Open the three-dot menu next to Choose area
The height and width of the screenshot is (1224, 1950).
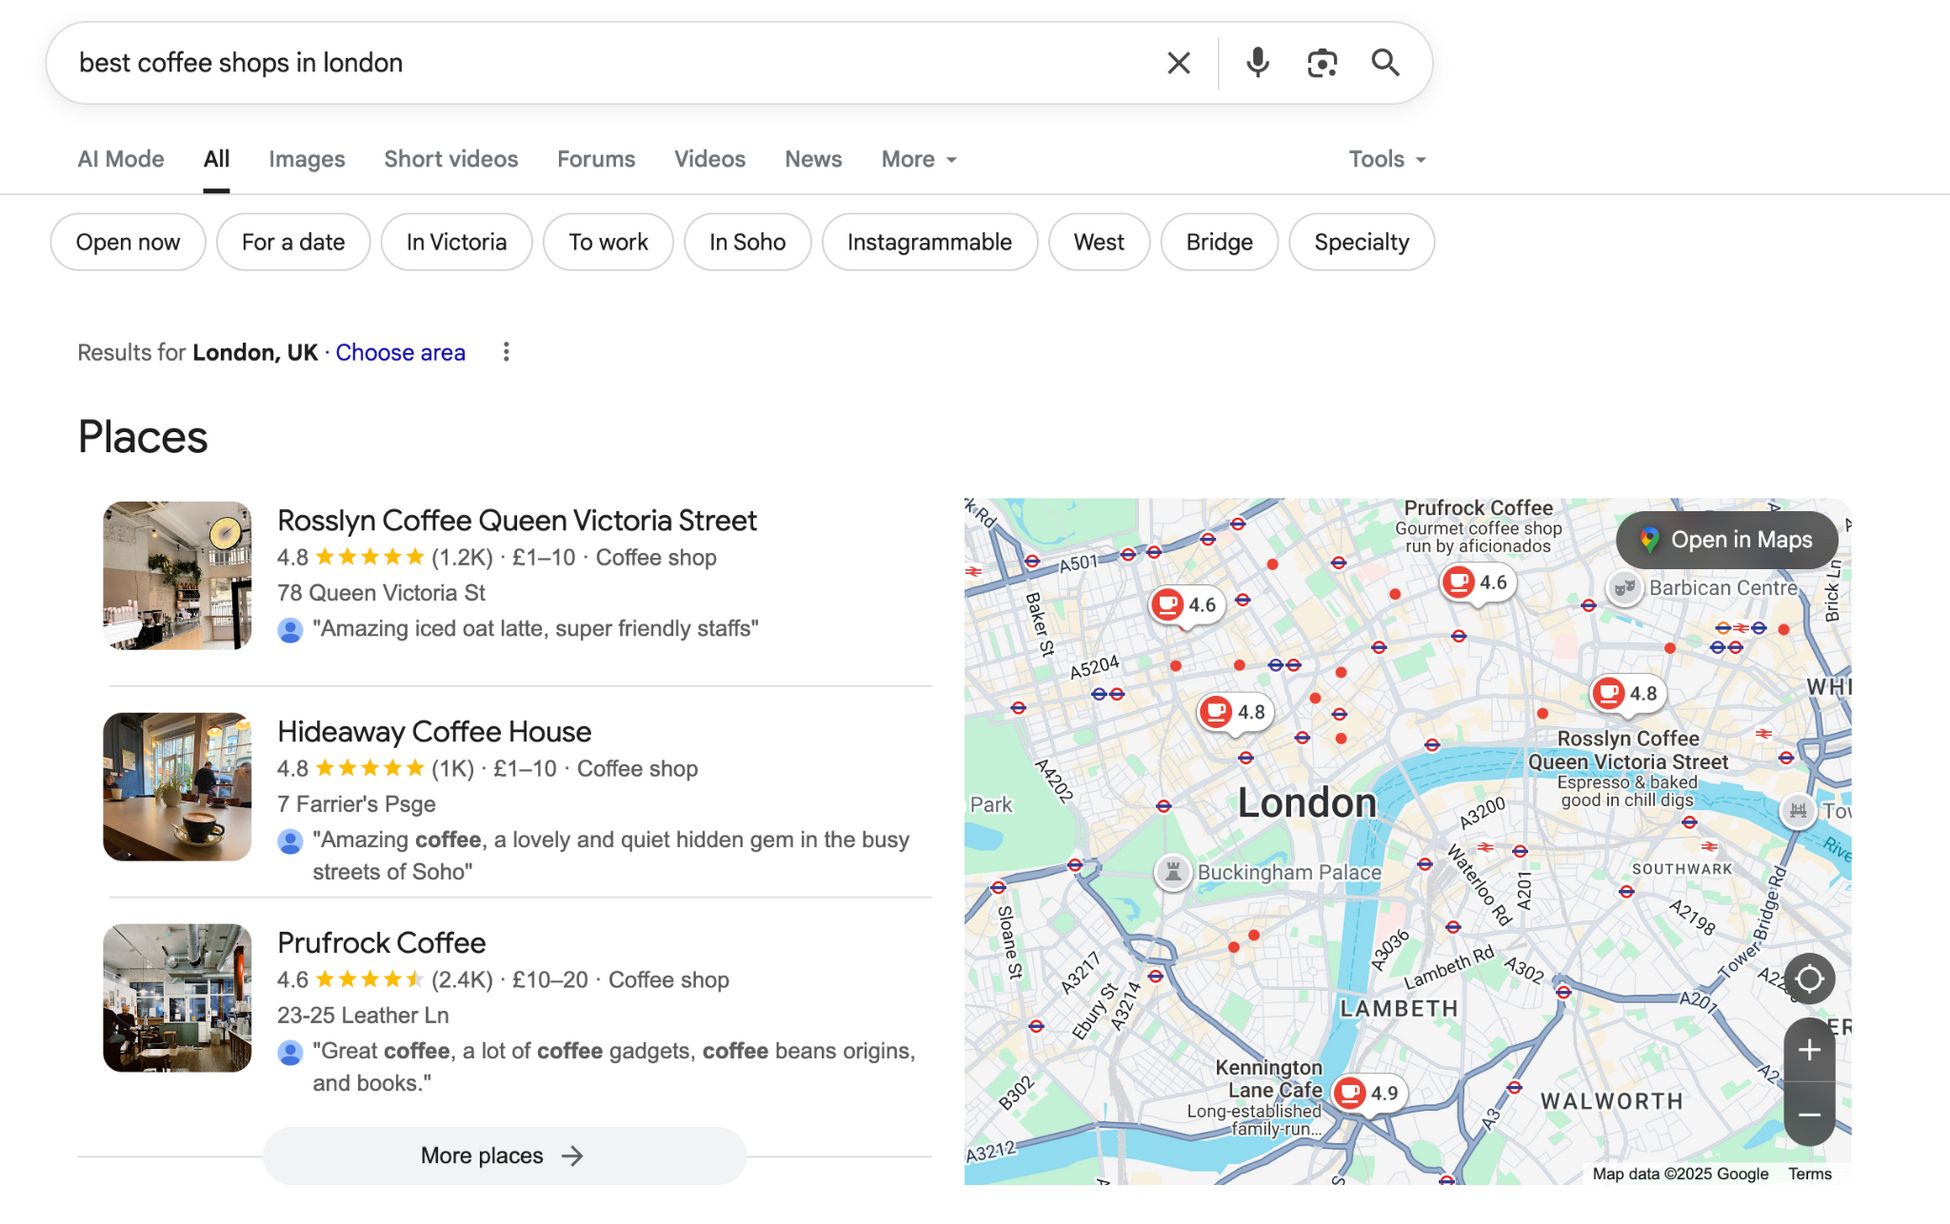pyautogui.click(x=507, y=352)
